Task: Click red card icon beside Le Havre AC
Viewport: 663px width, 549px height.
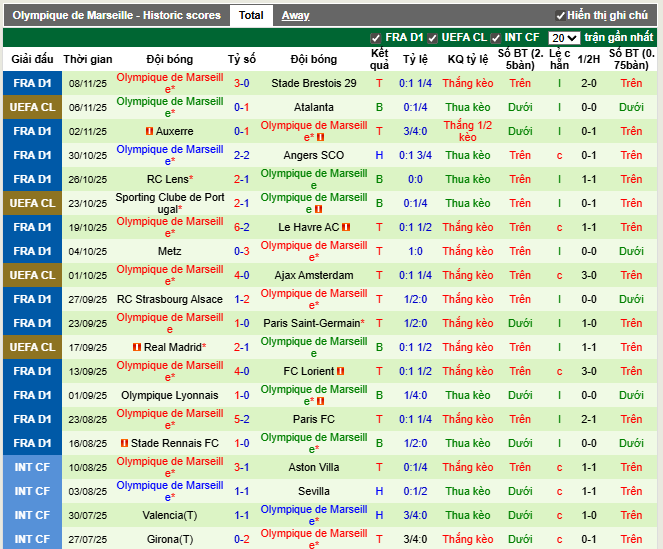Action: 346,228
